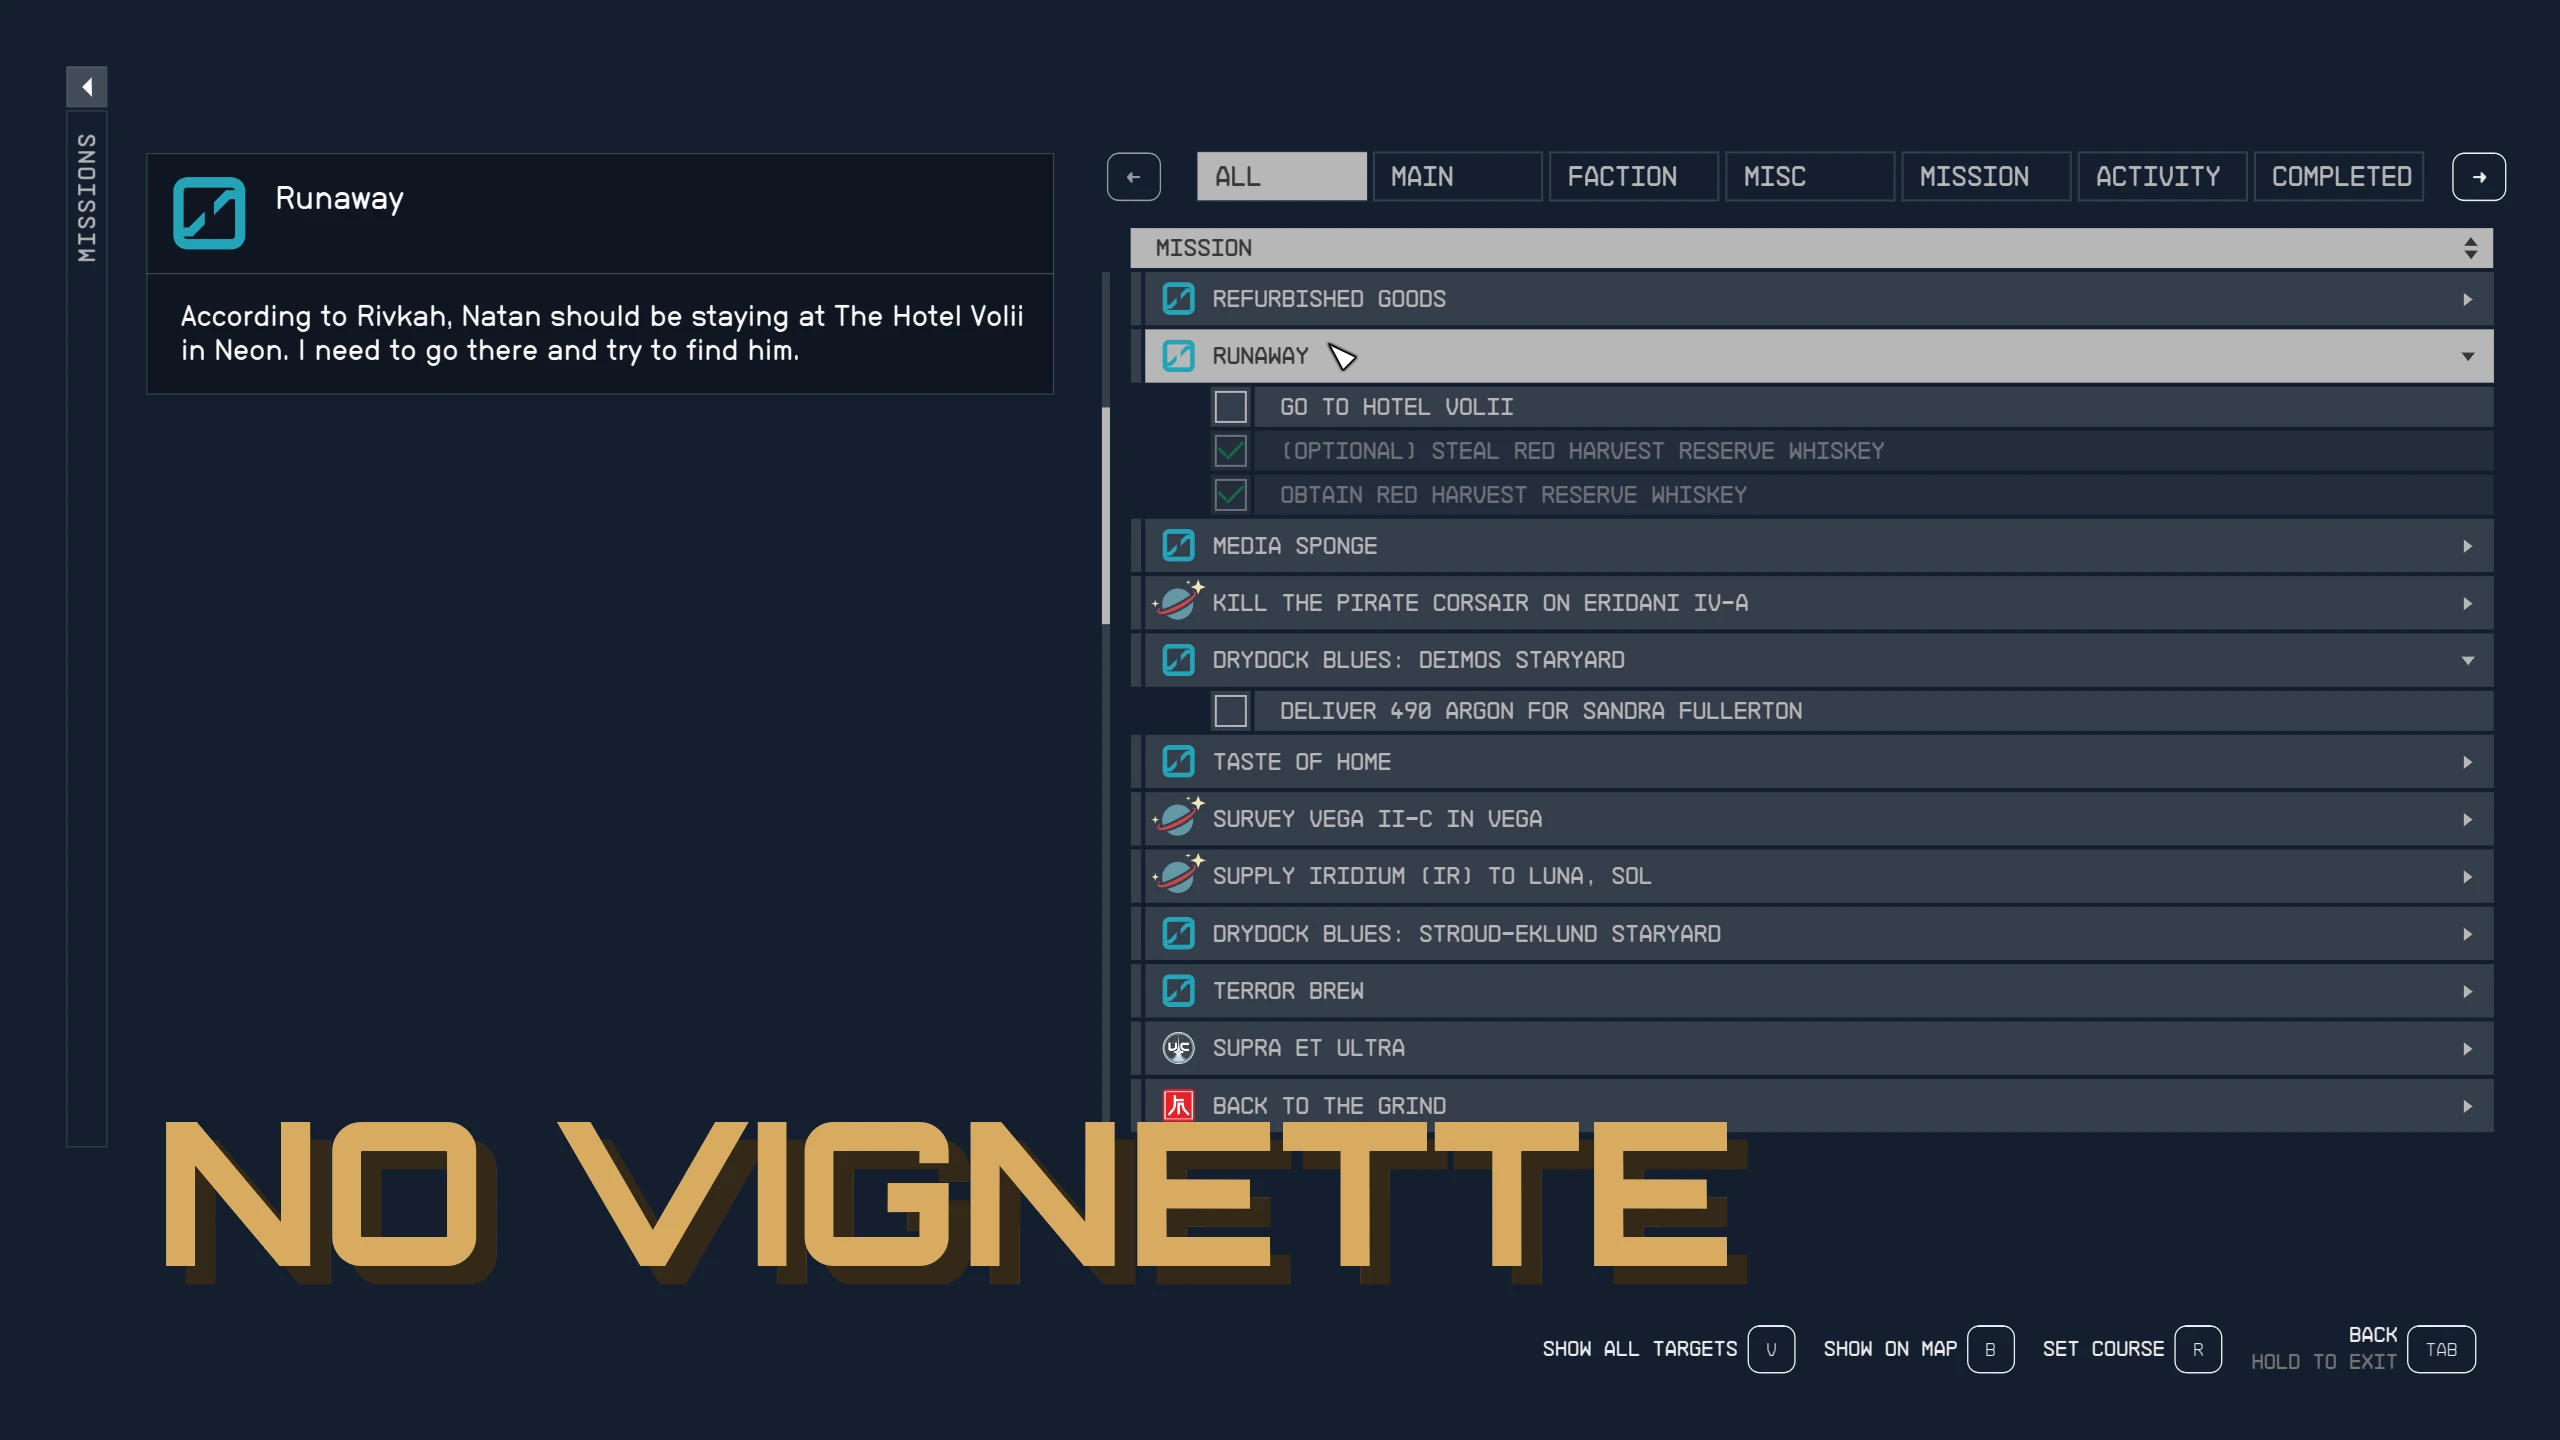This screenshot has height=1440, width=2560.
Task: Click the Supra Et Ultra UC faction icon
Action: 1178,1048
